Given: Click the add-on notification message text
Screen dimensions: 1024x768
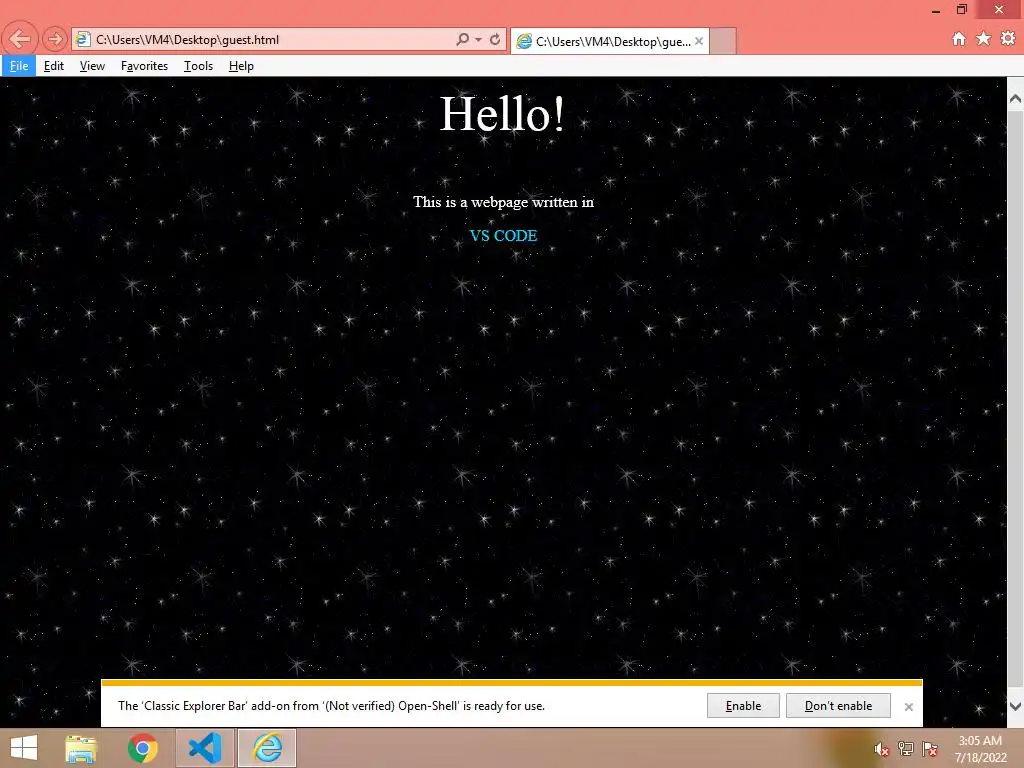Looking at the screenshot, I should (x=331, y=705).
